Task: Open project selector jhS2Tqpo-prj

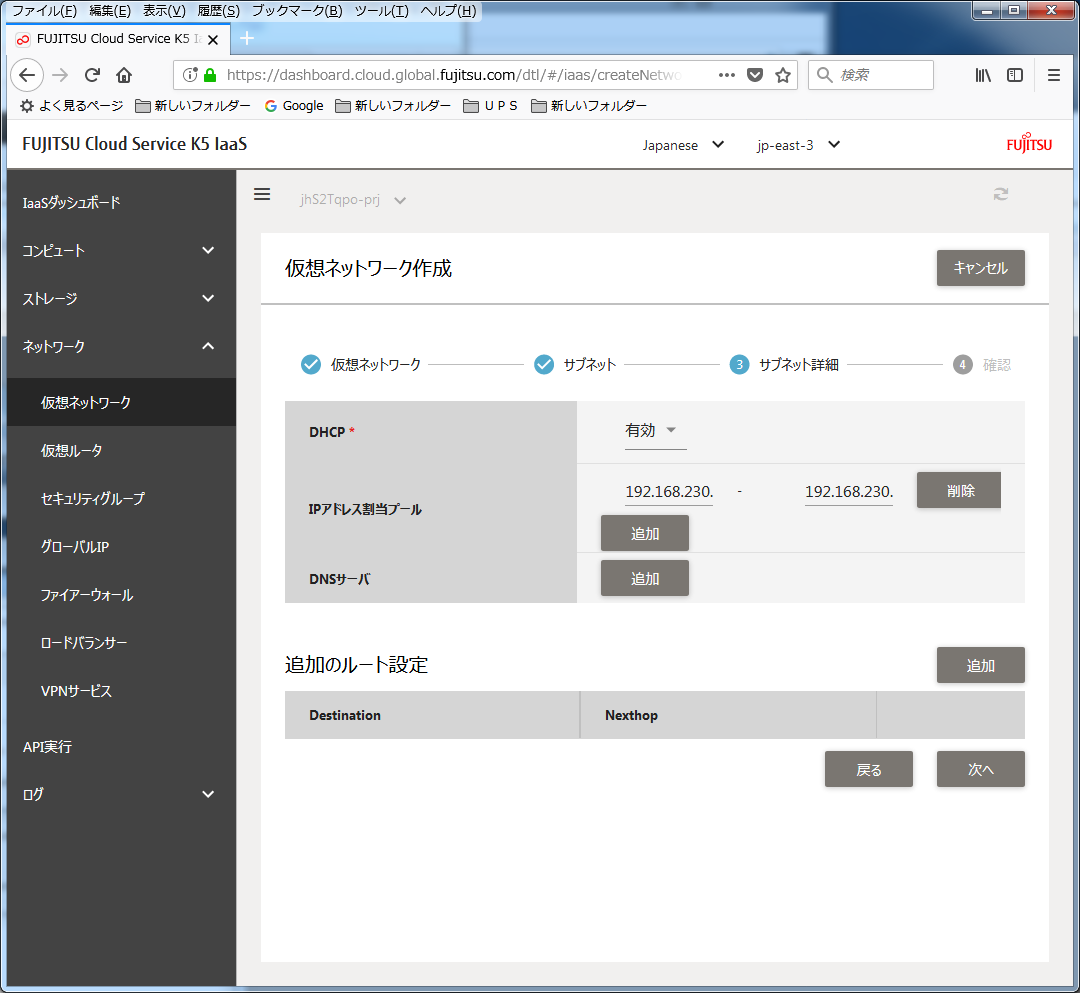Action: [x=353, y=200]
